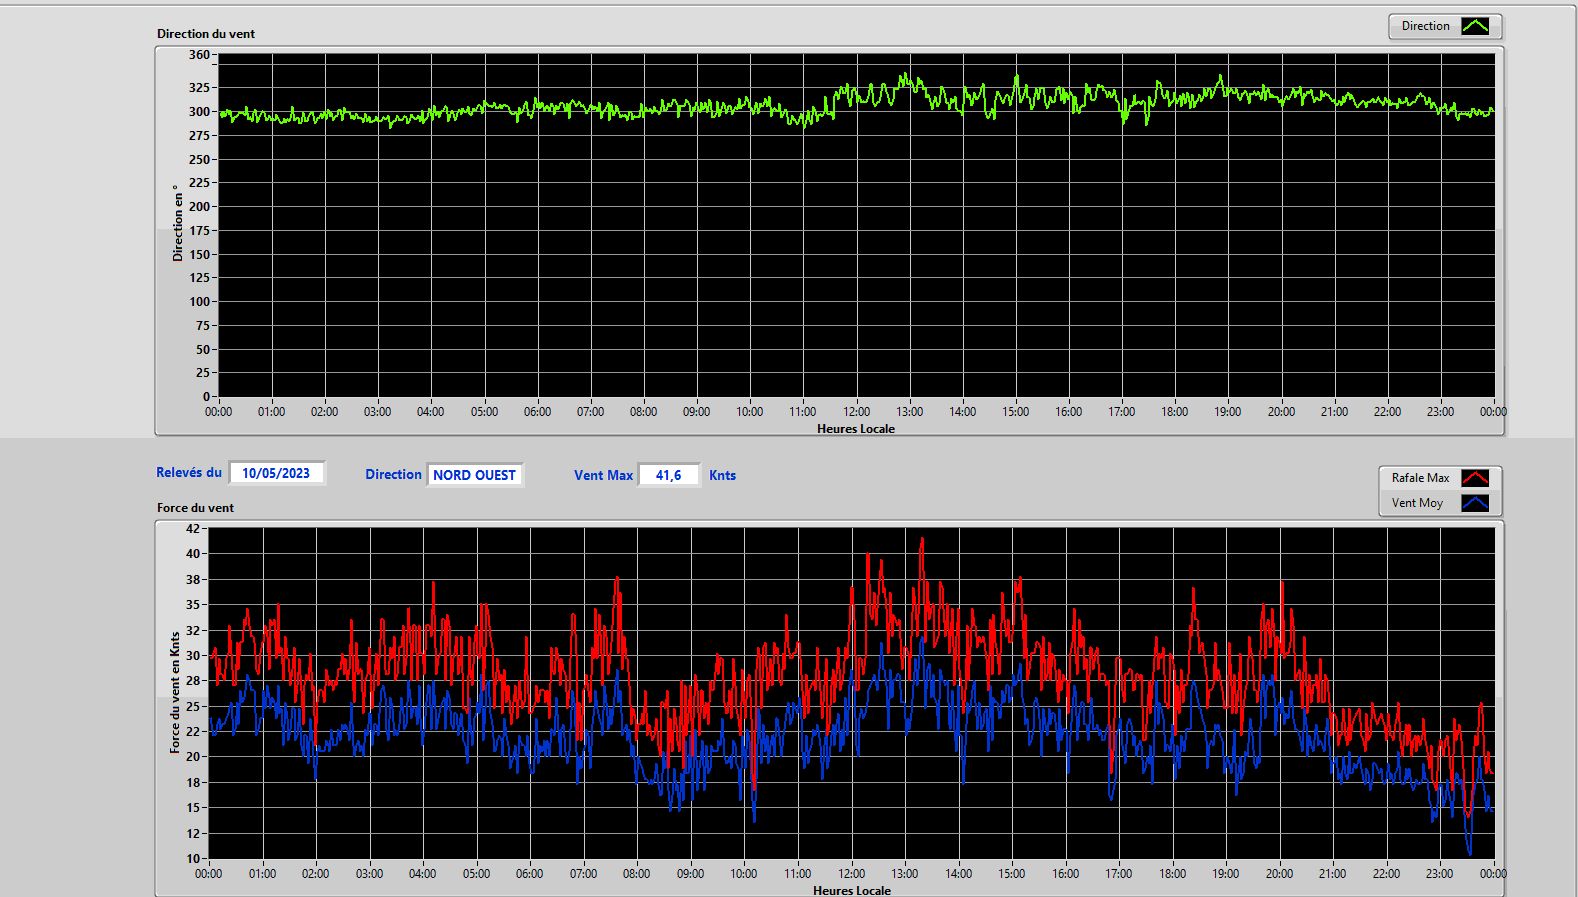The height and width of the screenshot is (897, 1578).
Task: Click the red gust peak near 13:00
Action: 921,540
